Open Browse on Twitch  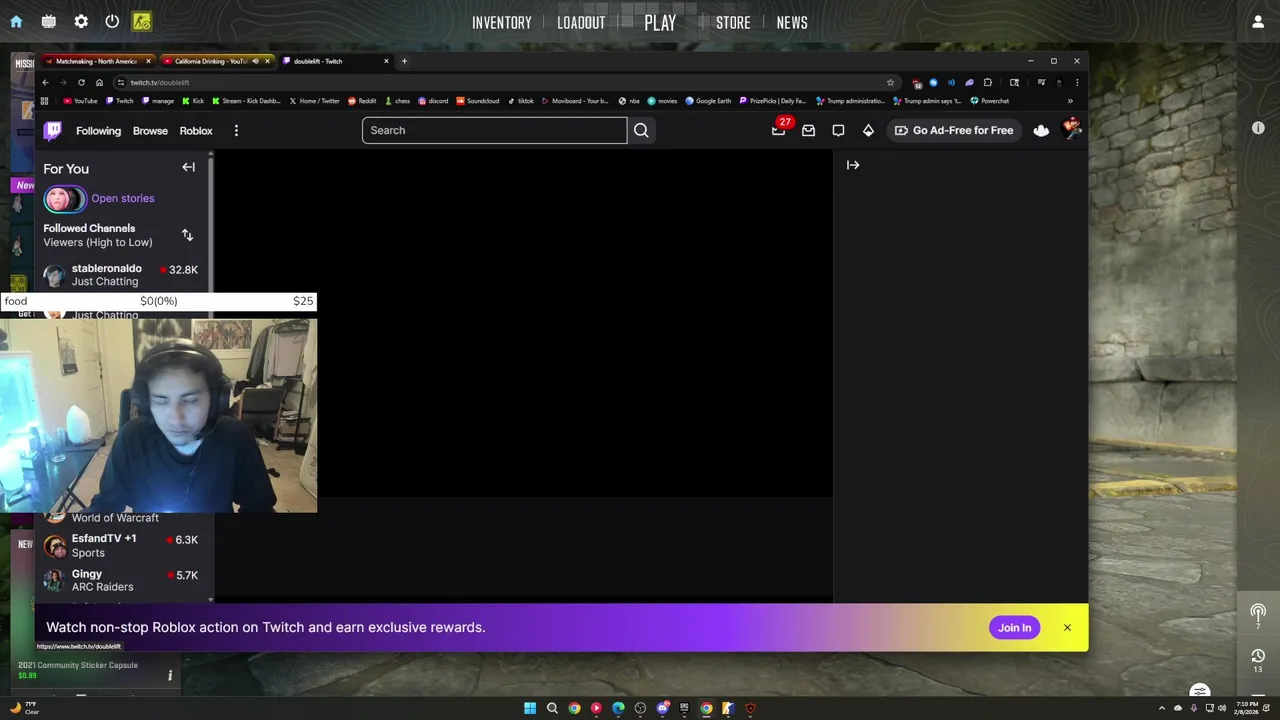[150, 131]
